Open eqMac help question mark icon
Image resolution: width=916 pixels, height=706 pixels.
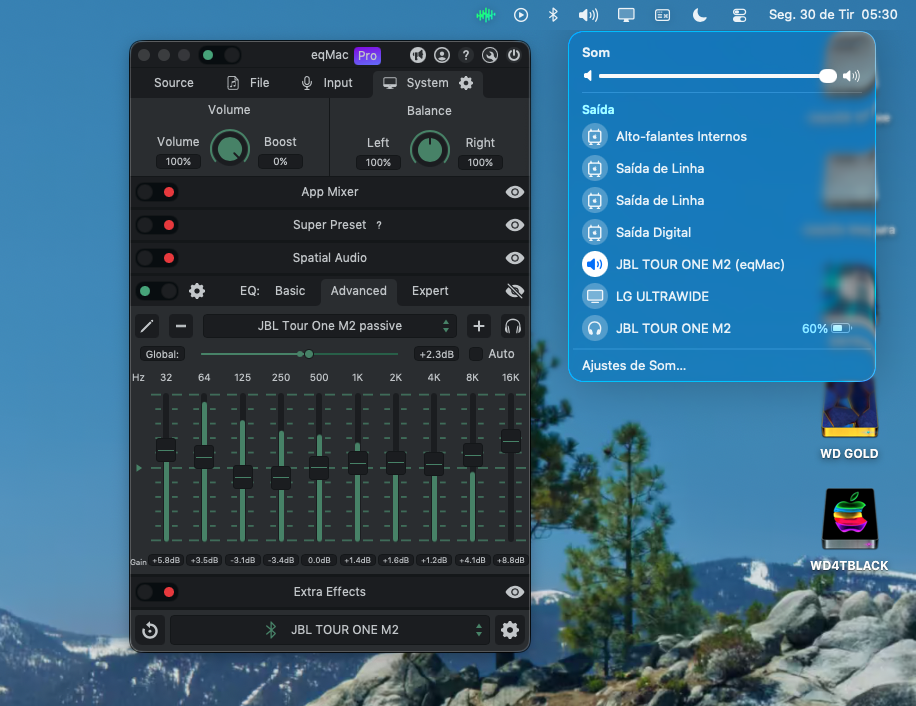(466, 55)
